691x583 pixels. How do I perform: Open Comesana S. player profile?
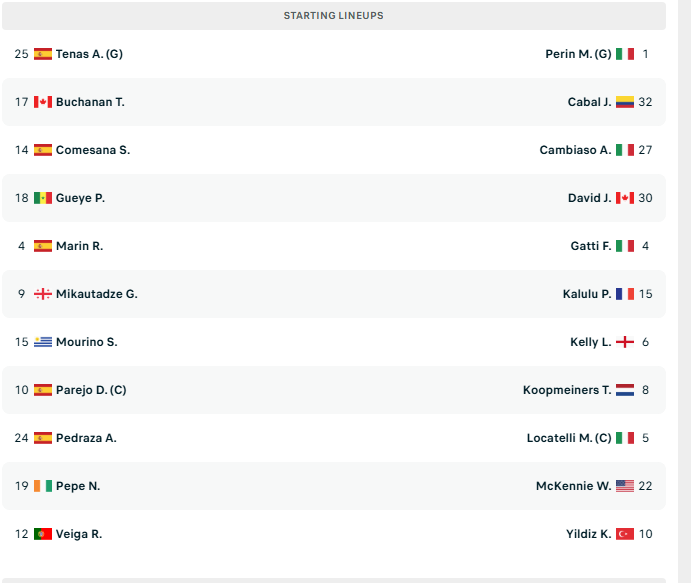[93, 150]
